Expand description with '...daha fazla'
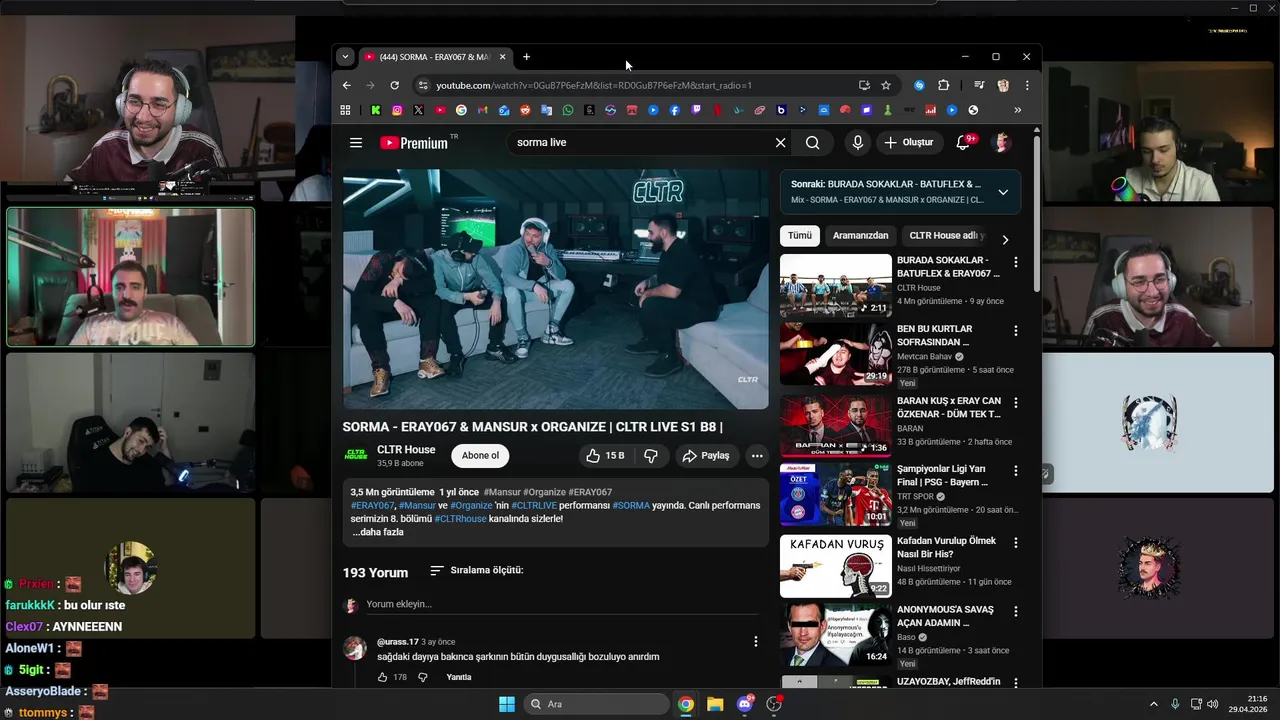1280x720 pixels. point(377,532)
